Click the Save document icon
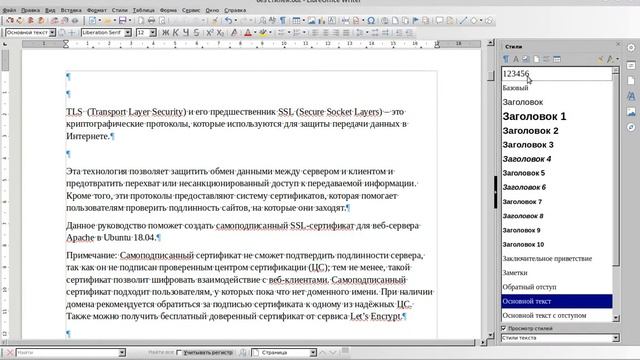The height and width of the screenshot is (360, 640). coord(122,20)
